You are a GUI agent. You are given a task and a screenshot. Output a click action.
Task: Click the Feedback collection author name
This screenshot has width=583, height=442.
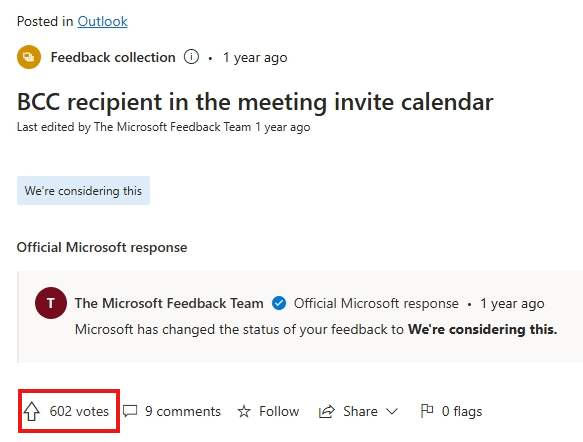pyautogui.click(x=113, y=57)
